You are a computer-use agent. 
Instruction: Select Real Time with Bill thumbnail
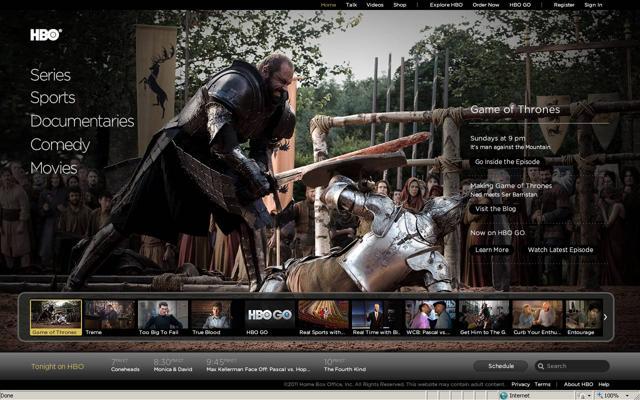coord(377,318)
